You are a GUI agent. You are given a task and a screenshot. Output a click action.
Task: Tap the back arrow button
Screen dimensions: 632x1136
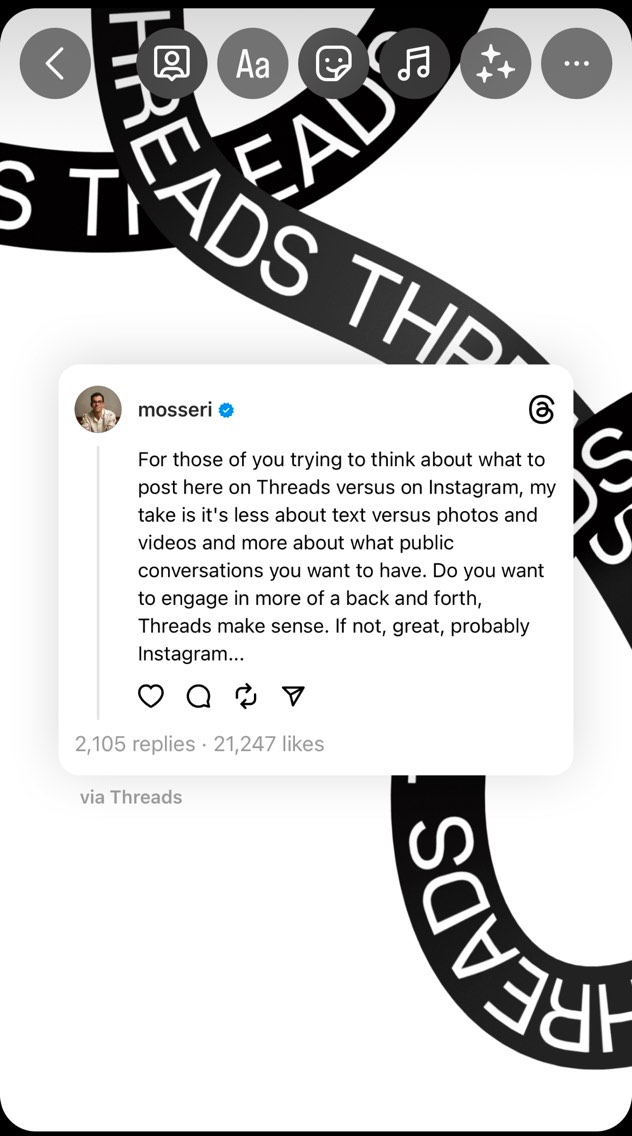[55, 64]
